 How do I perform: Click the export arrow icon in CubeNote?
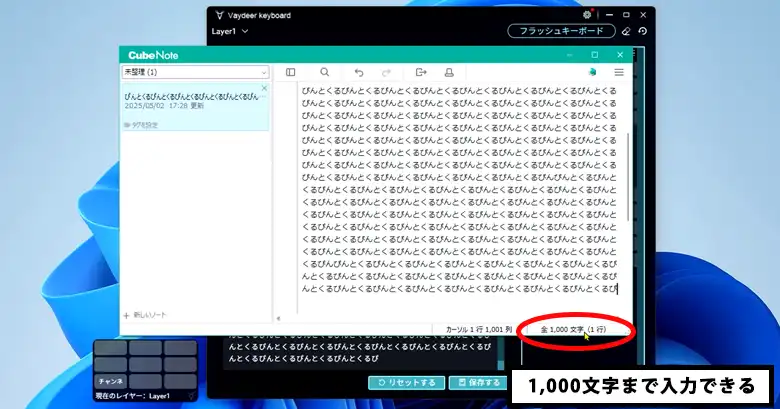(421, 73)
